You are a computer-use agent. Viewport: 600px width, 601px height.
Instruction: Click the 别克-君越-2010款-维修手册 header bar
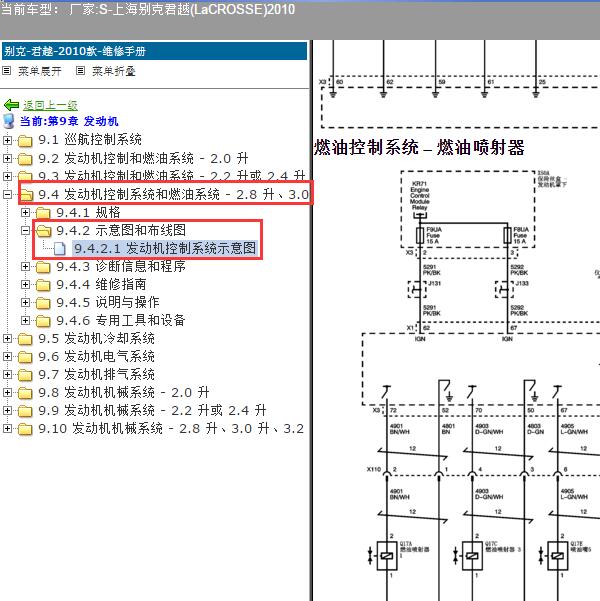[x=154, y=51]
